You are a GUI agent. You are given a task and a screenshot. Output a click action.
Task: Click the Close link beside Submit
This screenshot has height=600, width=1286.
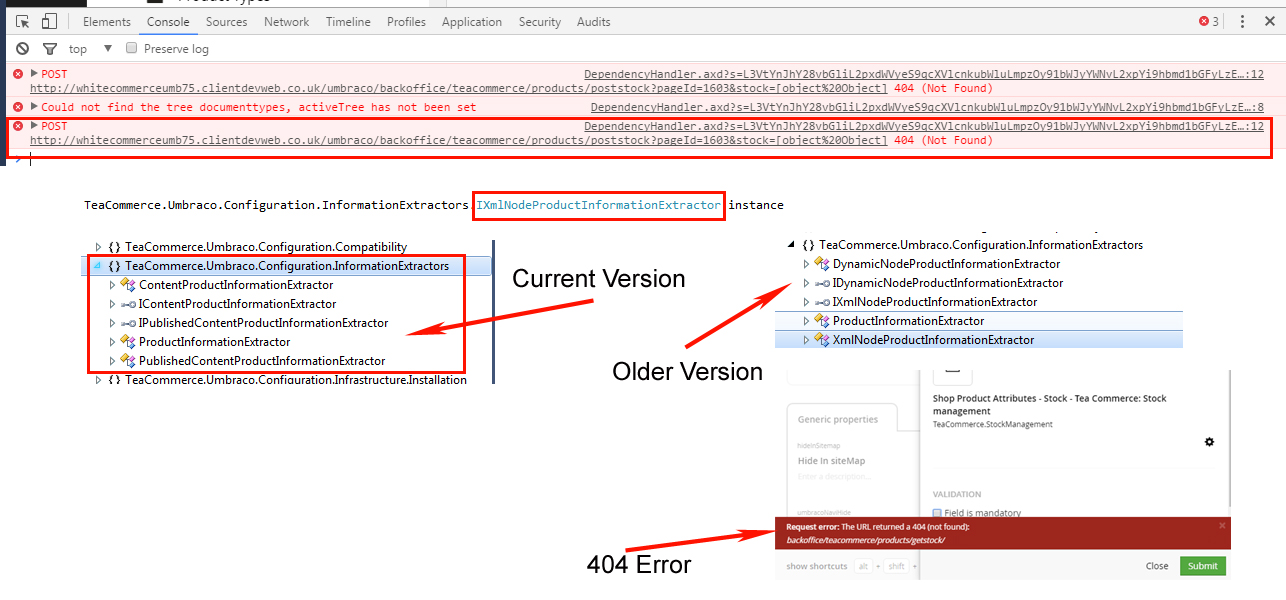coord(1157,566)
